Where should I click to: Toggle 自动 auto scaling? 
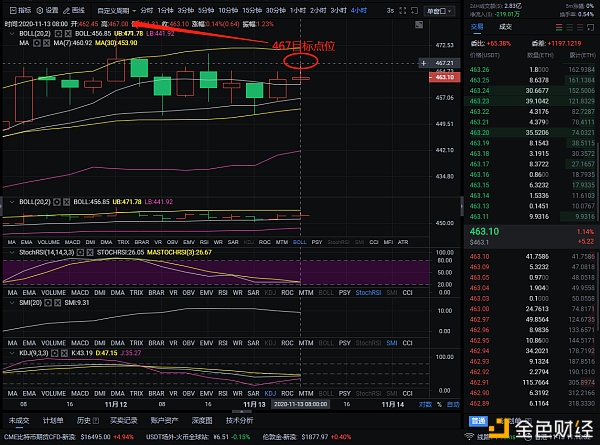pyautogui.click(x=453, y=404)
